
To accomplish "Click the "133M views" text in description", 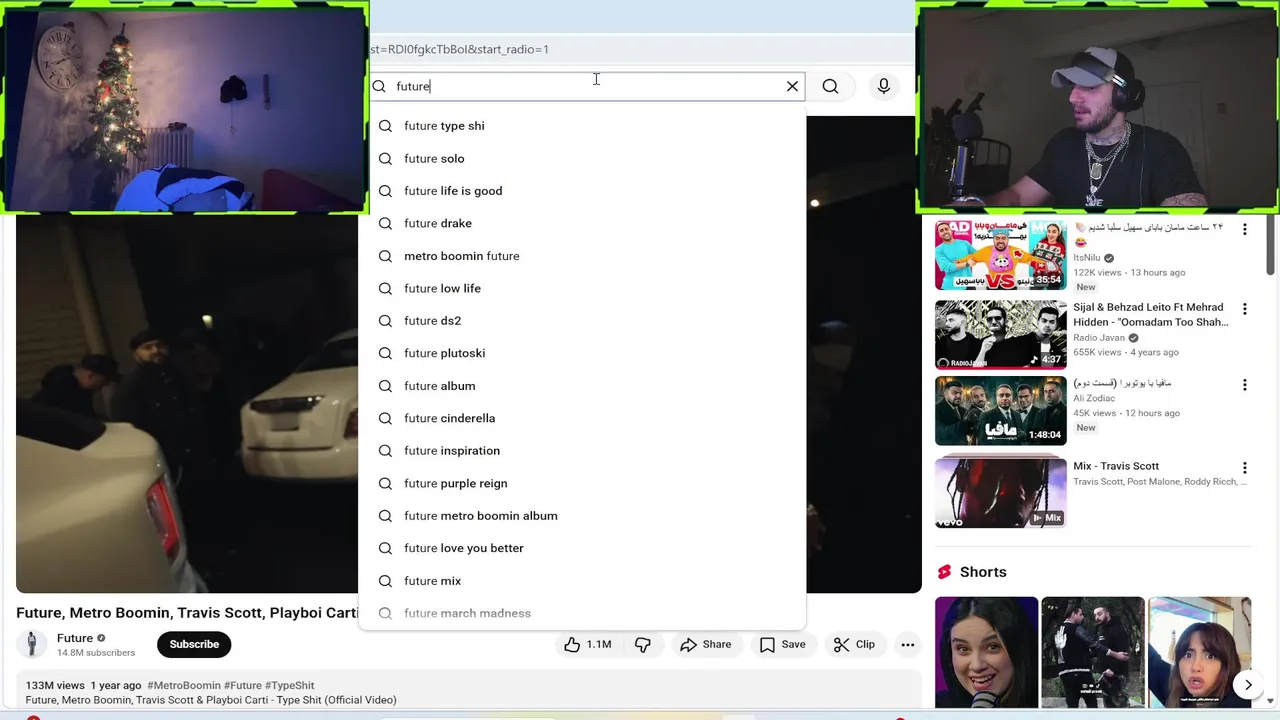I will tap(55, 686).
